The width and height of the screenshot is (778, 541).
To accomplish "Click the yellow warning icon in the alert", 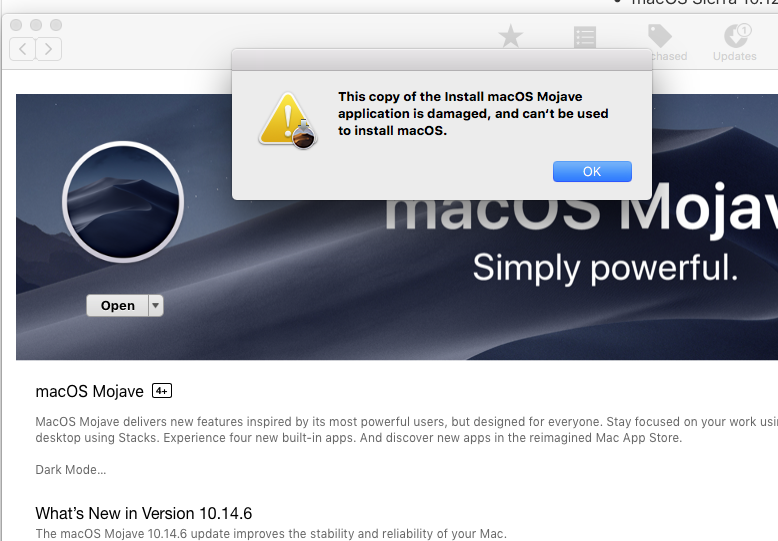I will (288, 120).
